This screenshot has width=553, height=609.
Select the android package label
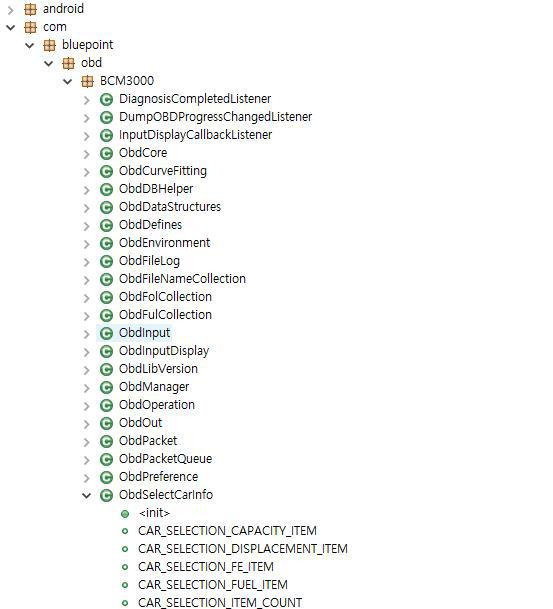coord(63,9)
